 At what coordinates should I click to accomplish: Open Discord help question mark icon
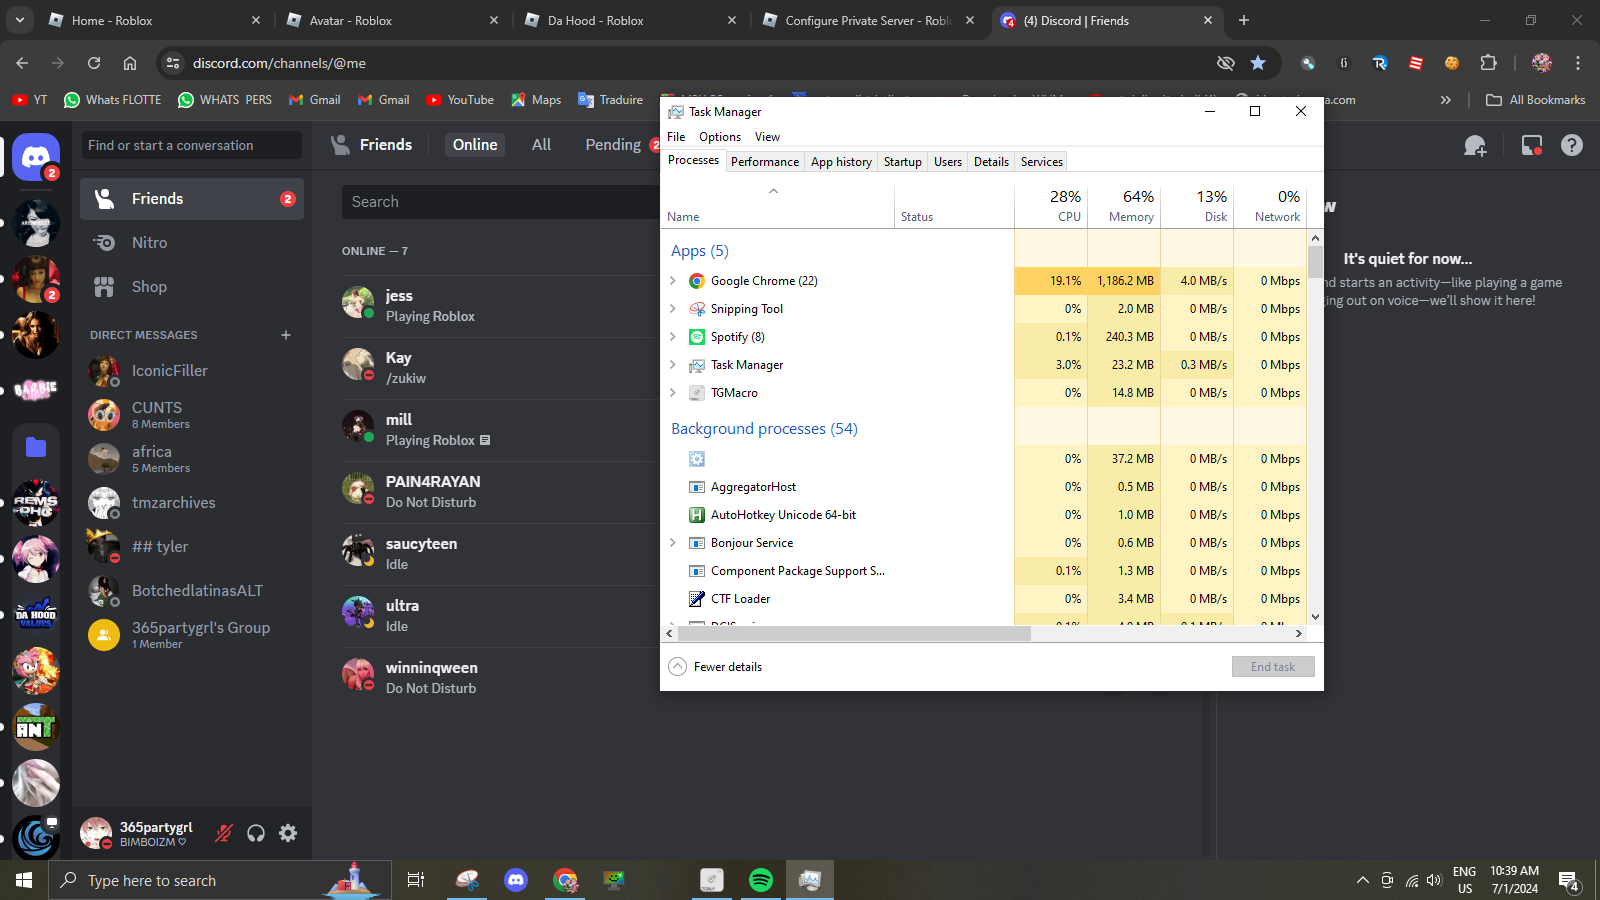click(1572, 146)
